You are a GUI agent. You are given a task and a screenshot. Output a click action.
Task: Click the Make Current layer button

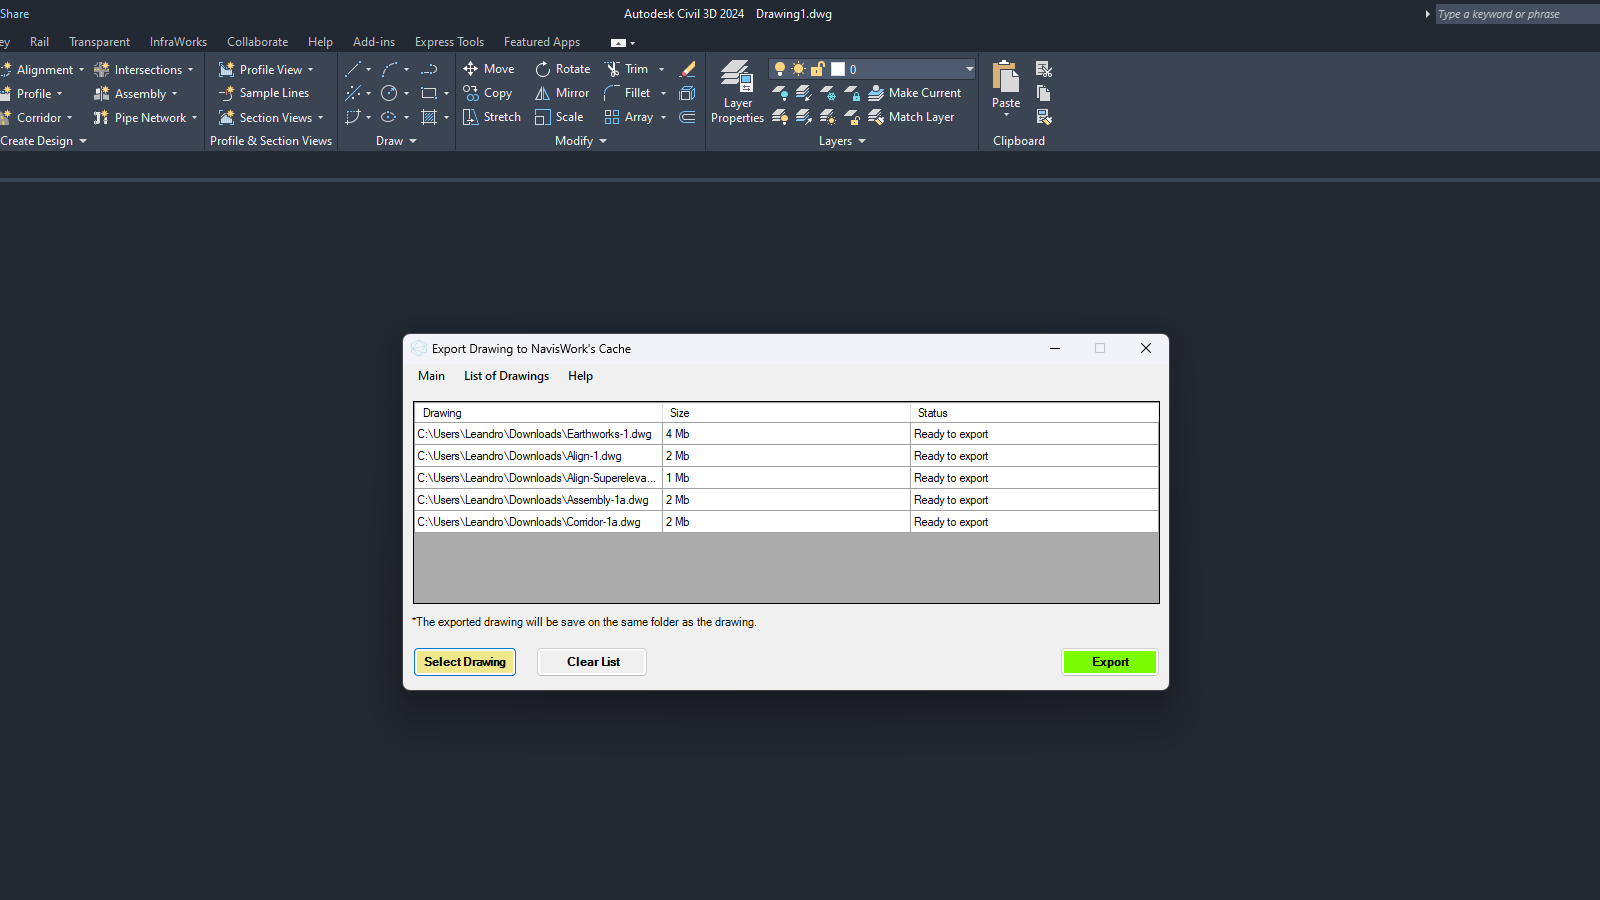[x=914, y=93]
